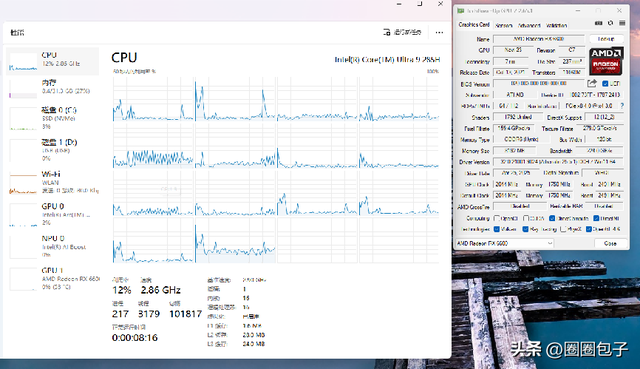The image size is (640, 369).
Task: Click the bus interface question mark icon
Action: click(x=622, y=106)
